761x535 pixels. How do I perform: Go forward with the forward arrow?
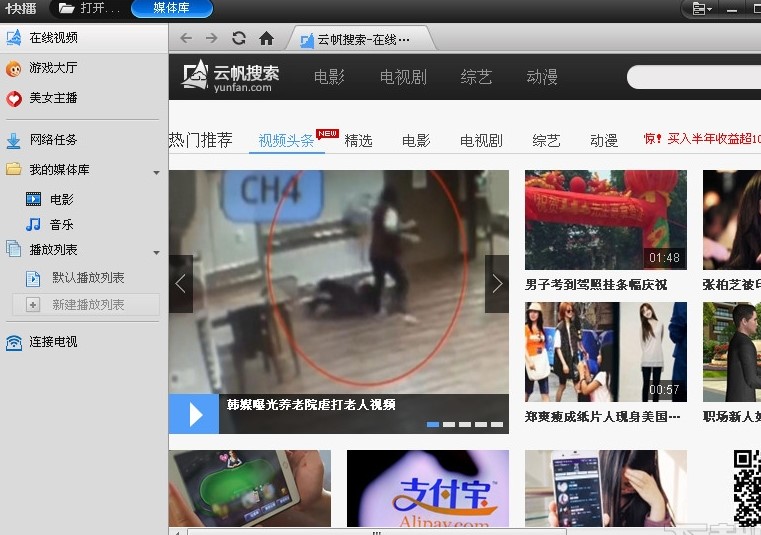point(212,38)
